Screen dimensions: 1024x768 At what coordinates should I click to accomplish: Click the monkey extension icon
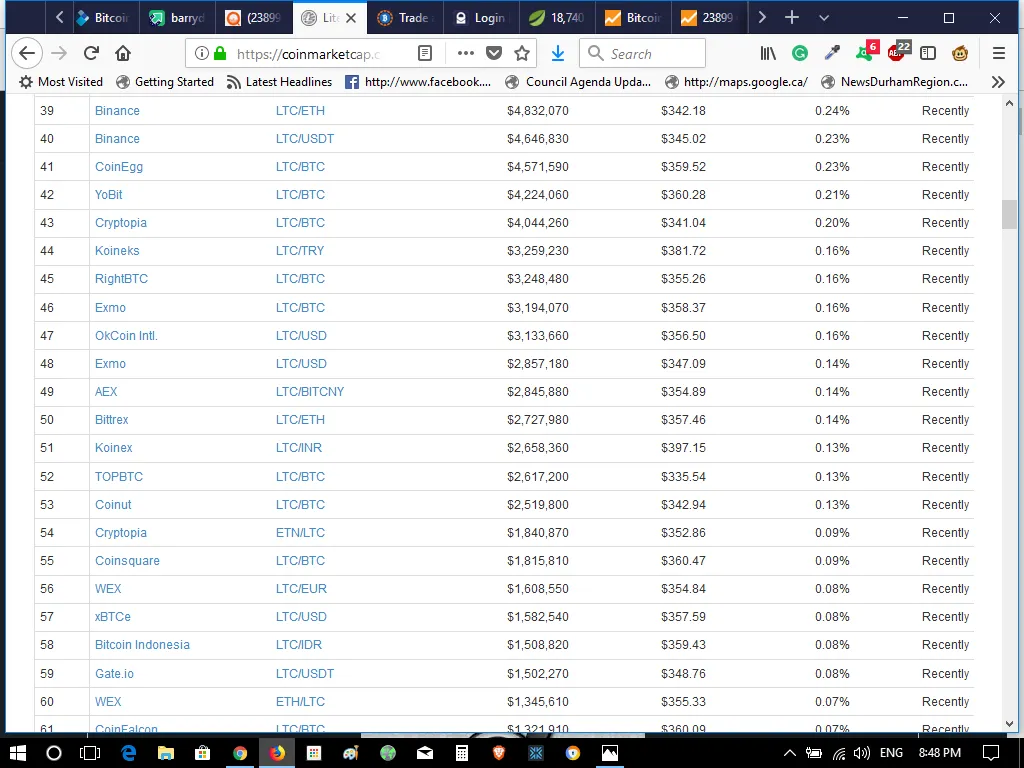pos(959,53)
